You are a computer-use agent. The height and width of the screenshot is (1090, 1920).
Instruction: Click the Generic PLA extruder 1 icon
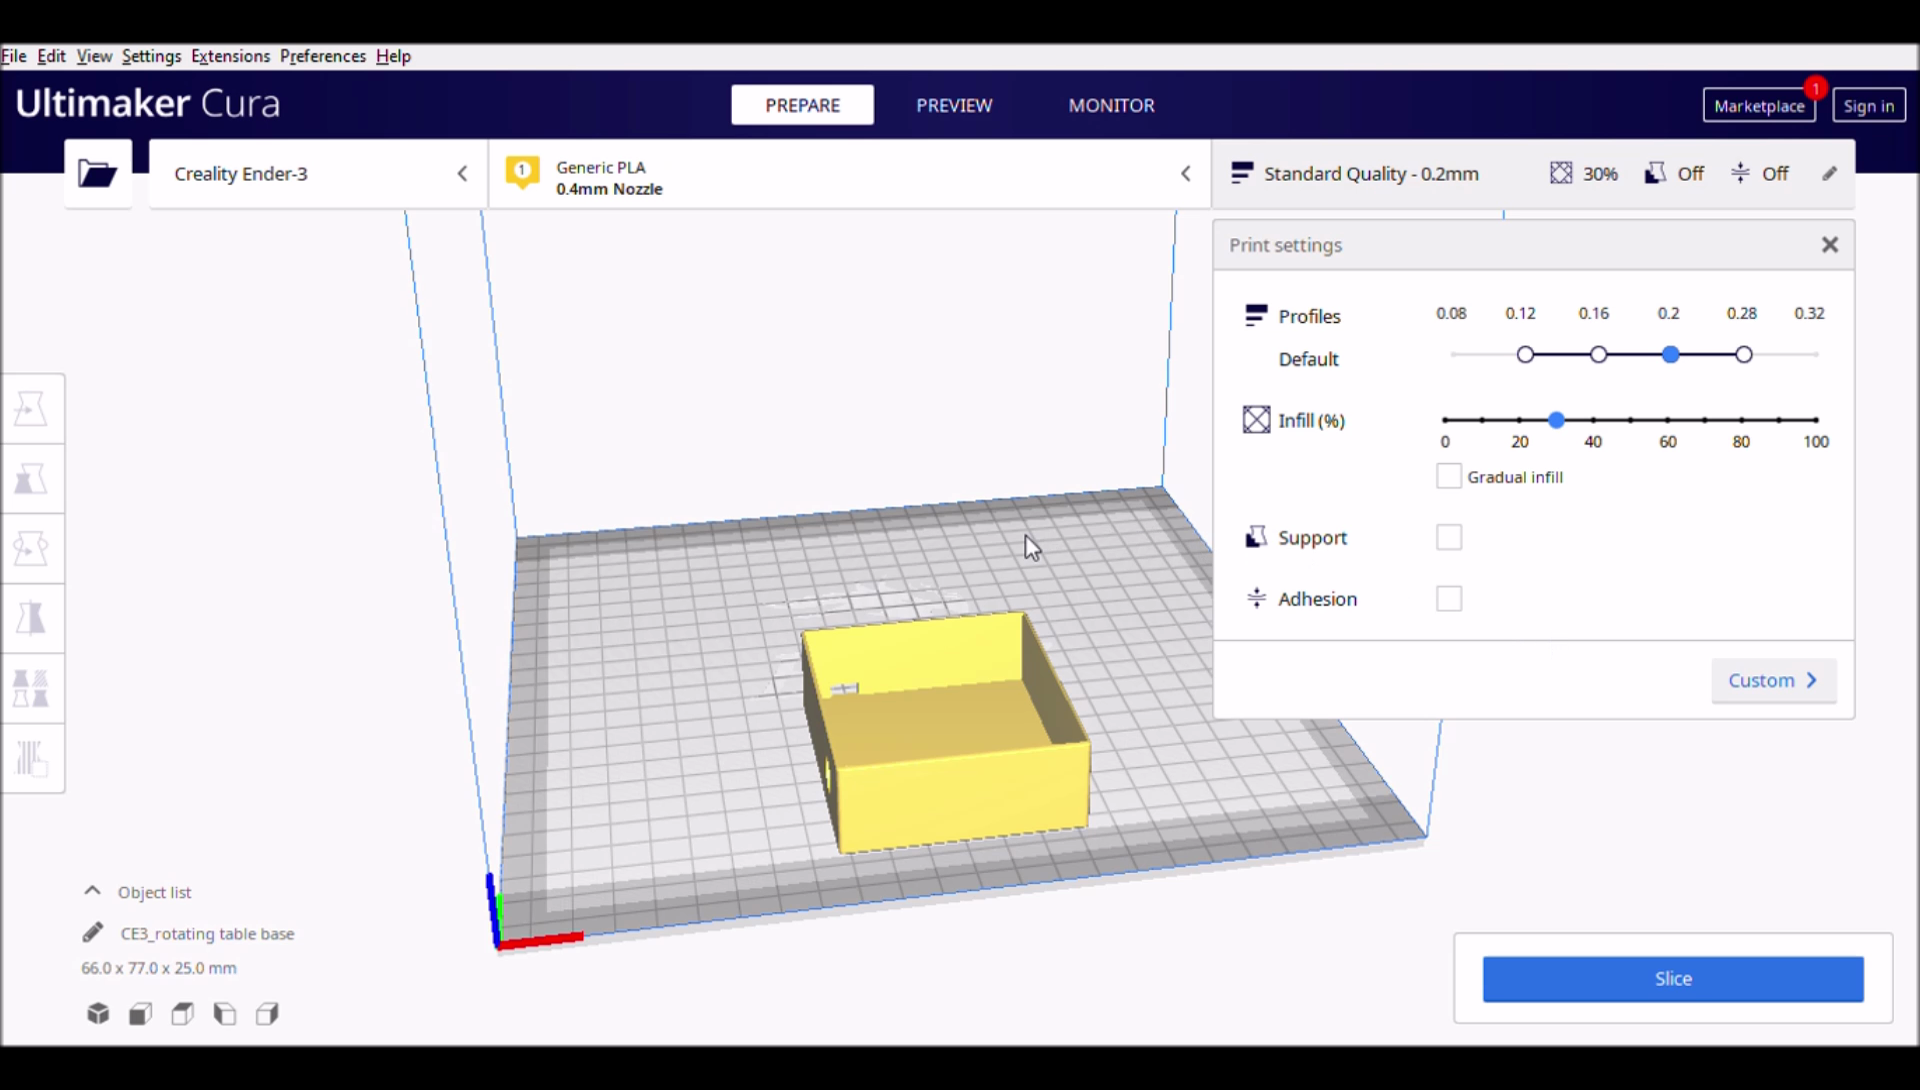pos(522,173)
